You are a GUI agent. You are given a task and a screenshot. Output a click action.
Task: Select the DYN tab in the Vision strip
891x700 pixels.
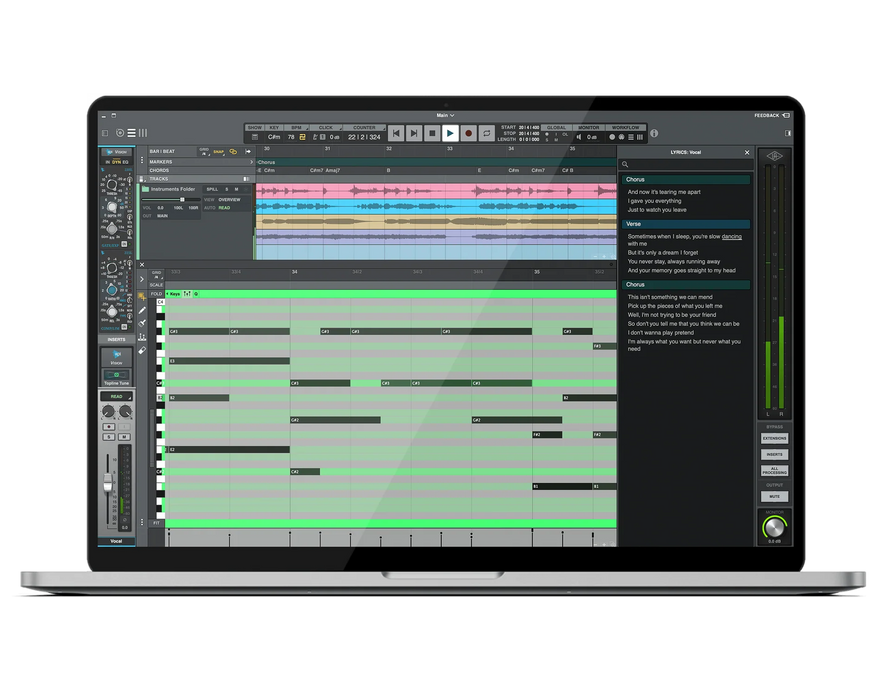point(116,162)
